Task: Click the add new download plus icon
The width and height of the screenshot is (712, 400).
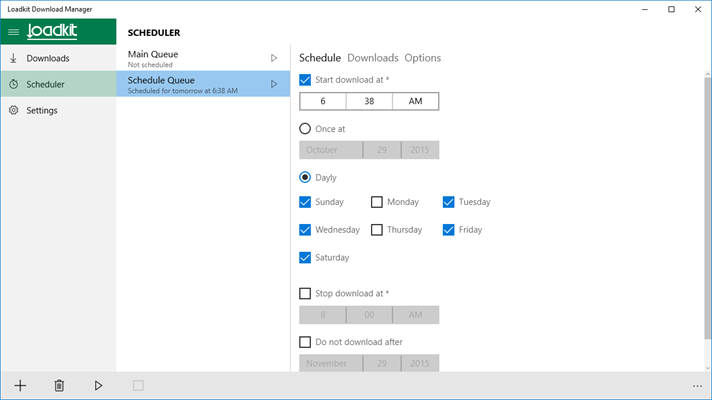Action: coord(20,385)
